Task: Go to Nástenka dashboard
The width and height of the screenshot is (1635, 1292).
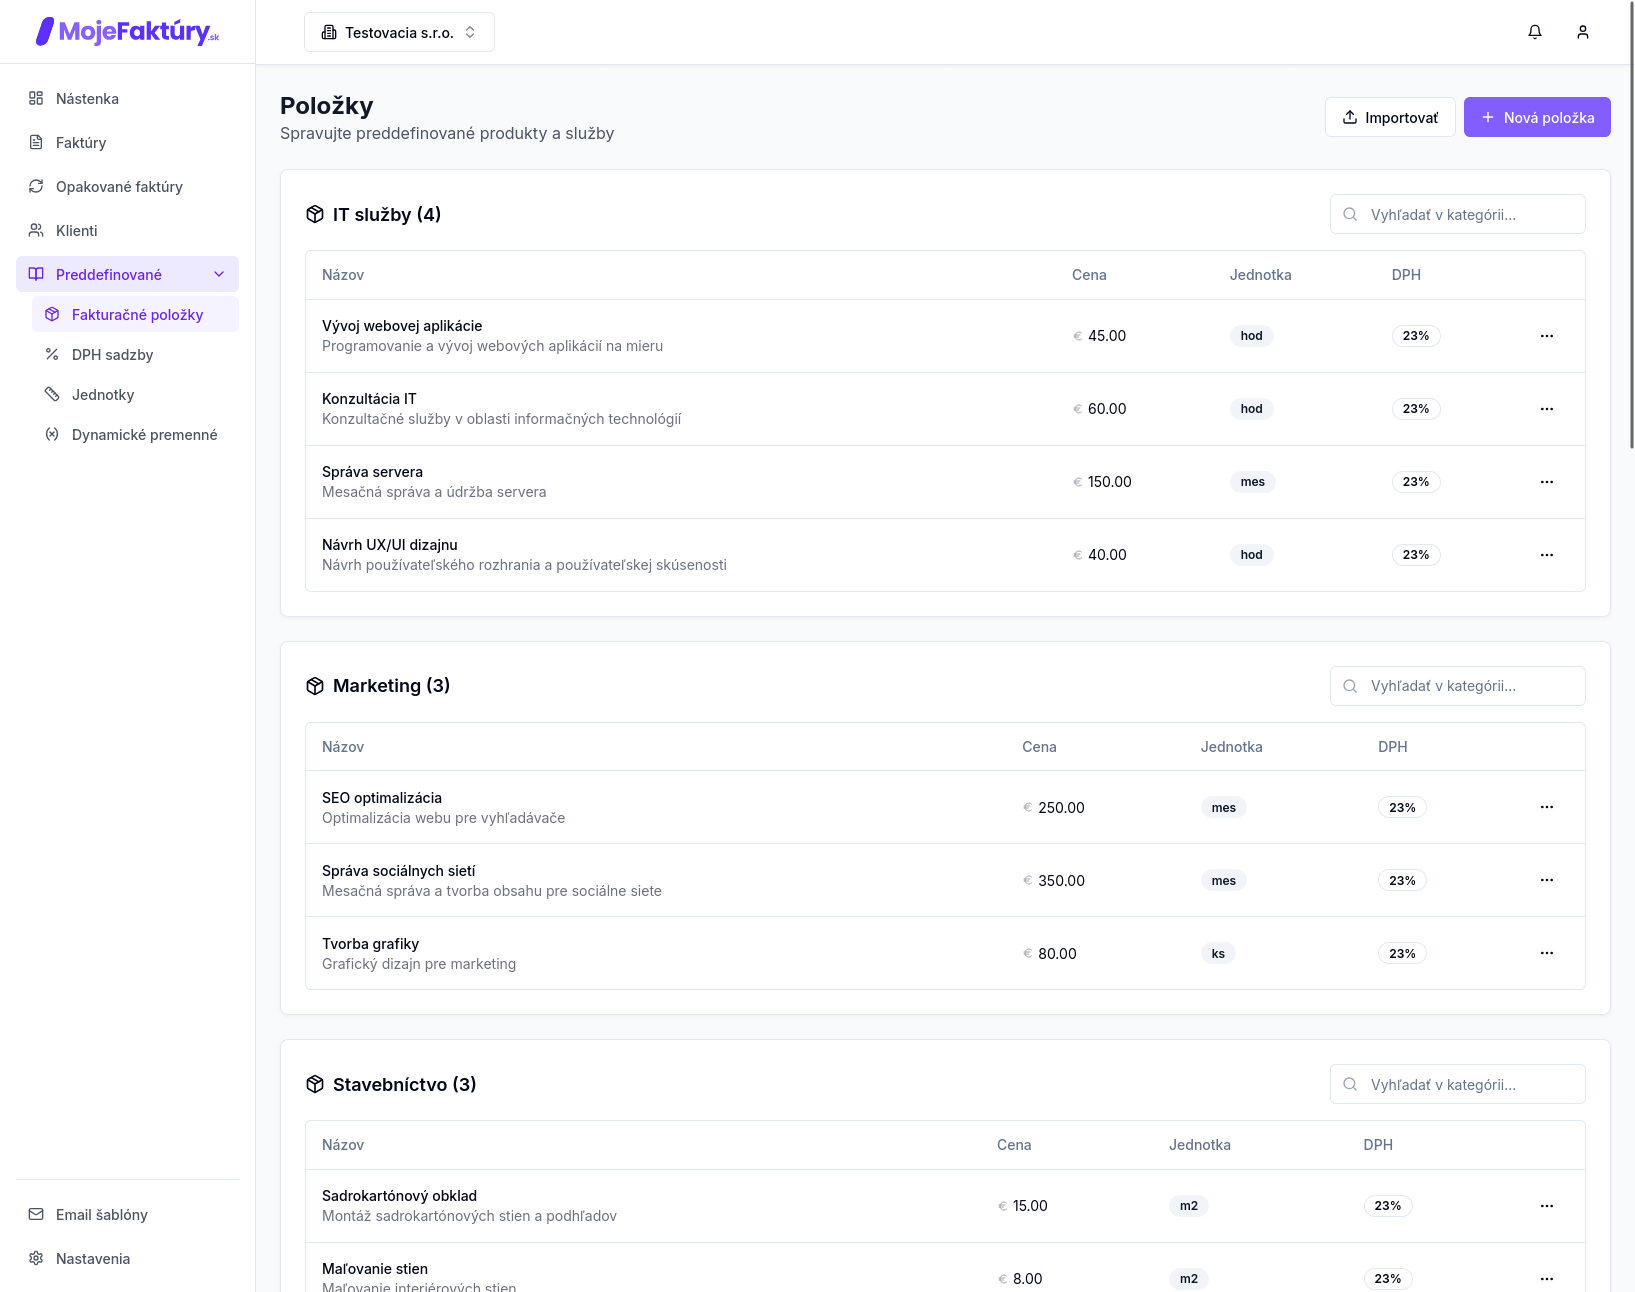Action: [x=87, y=98]
